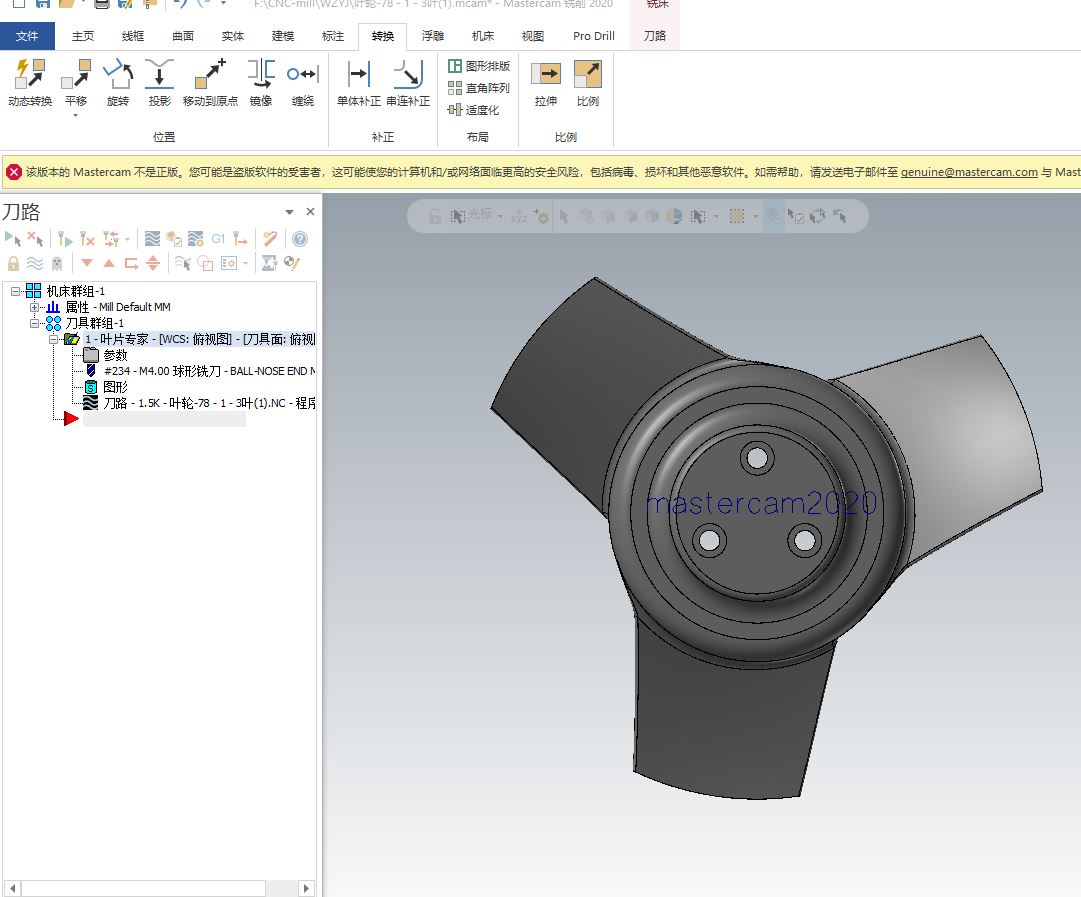
Task: Regenerate all dirty operations icon
Action: click(x=87, y=239)
